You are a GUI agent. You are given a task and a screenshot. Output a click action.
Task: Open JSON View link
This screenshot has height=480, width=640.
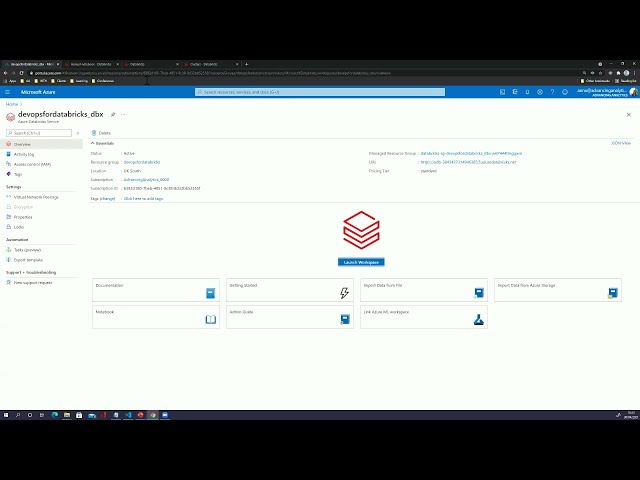pyautogui.click(x=621, y=143)
